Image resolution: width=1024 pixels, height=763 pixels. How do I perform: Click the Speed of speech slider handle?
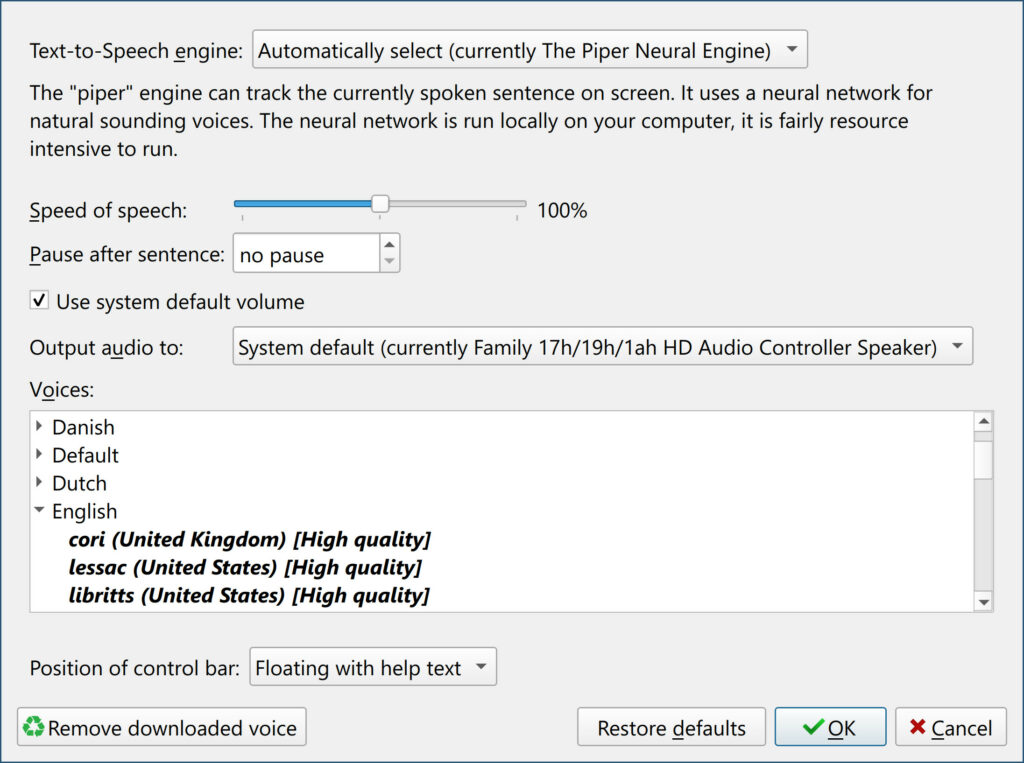point(380,204)
